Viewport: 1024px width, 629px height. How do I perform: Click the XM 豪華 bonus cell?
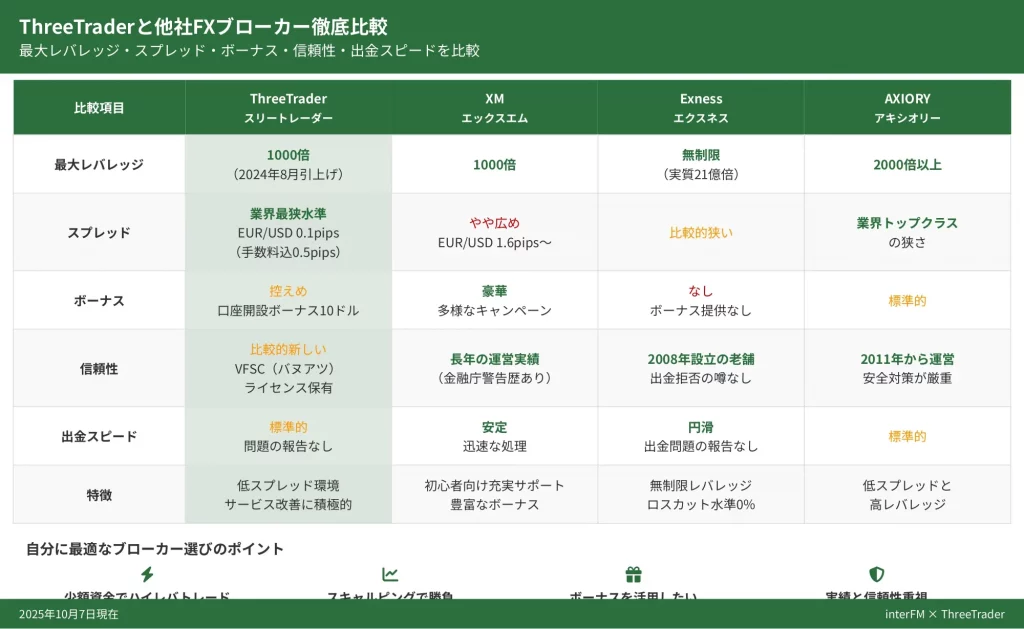(x=494, y=301)
